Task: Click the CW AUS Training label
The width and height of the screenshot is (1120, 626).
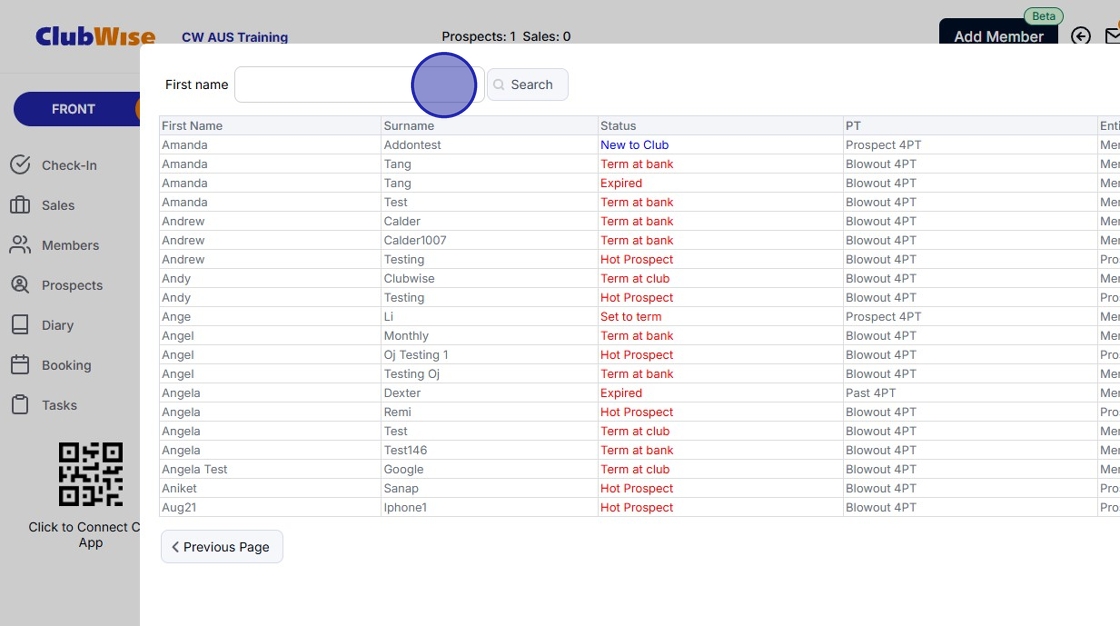Action: (x=234, y=37)
